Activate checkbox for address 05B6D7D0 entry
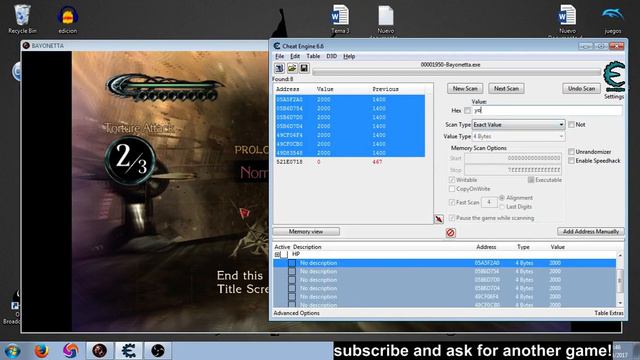This screenshot has width=640, height=360. tap(292, 280)
